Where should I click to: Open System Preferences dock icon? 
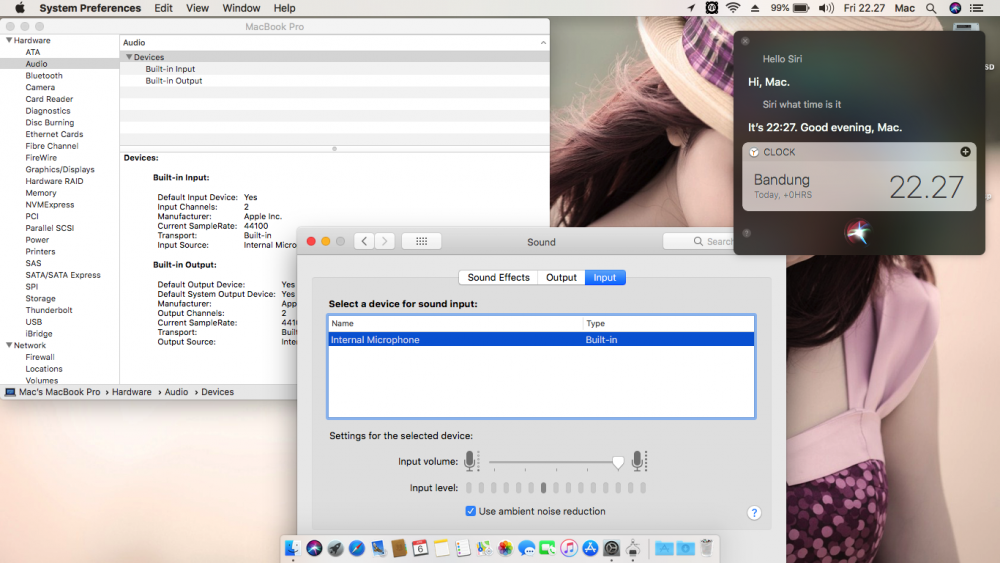tap(612, 548)
